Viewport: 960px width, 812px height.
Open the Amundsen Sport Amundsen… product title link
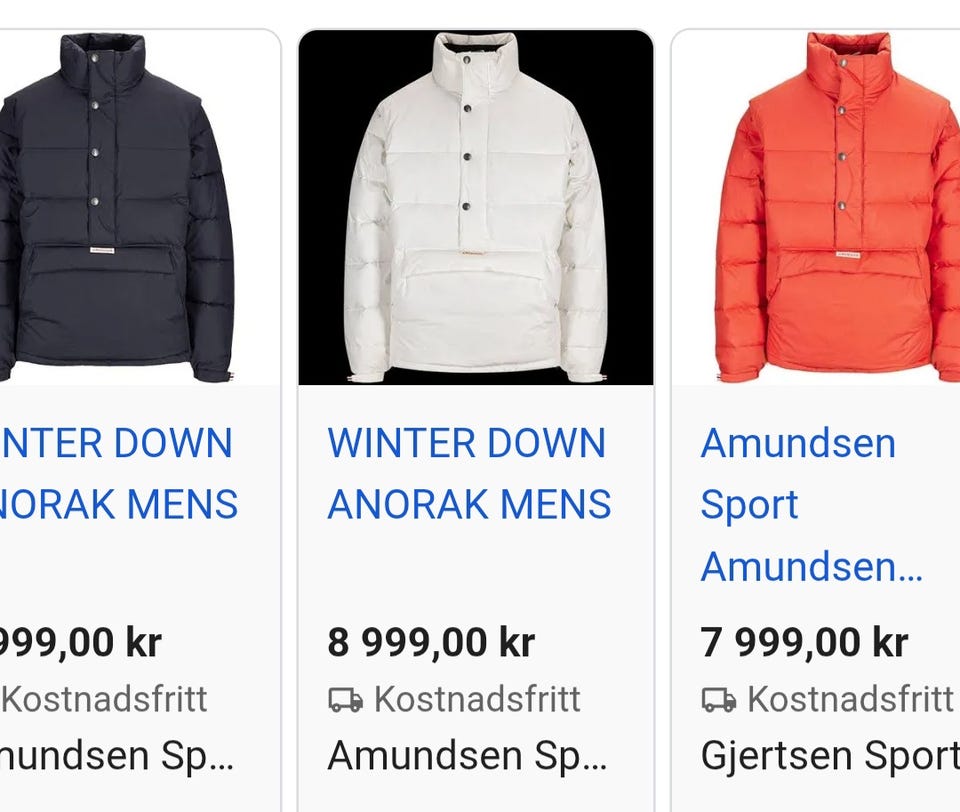[811, 505]
